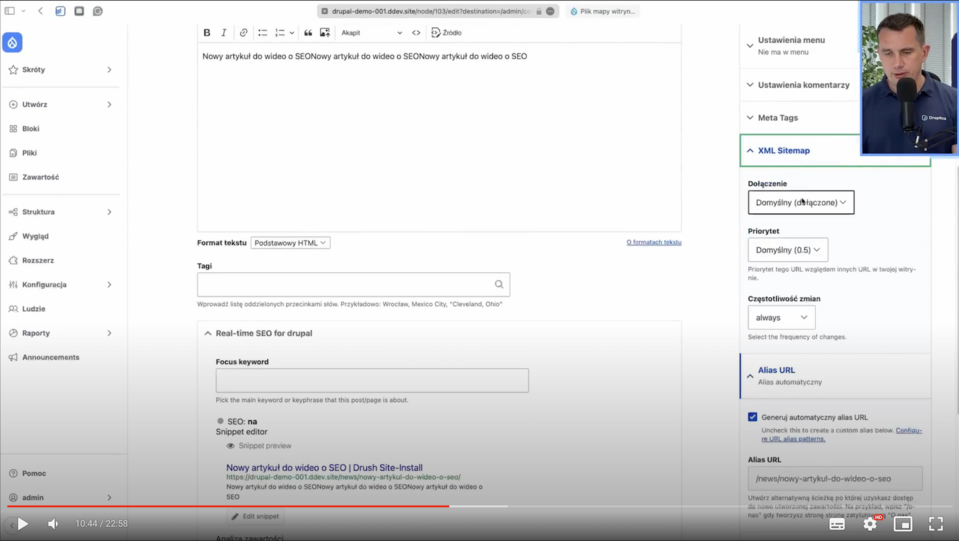This screenshot has height=541, width=959.
Task: Uncheck Generuj automatyczny alias URL
Action: coord(753,417)
